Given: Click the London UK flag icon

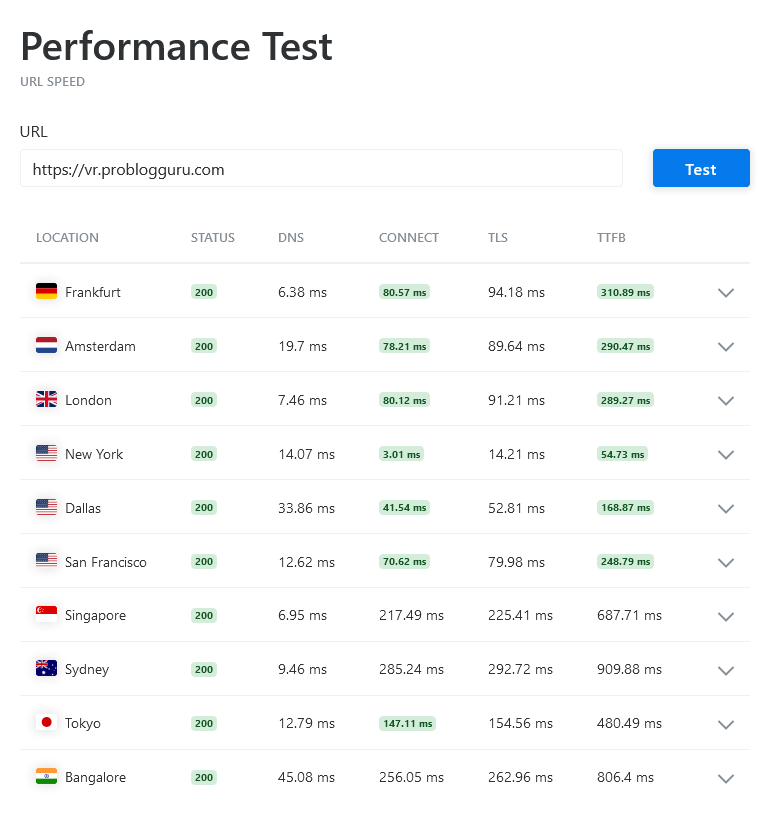Looking at the screenshot, I should pos(46,400).
